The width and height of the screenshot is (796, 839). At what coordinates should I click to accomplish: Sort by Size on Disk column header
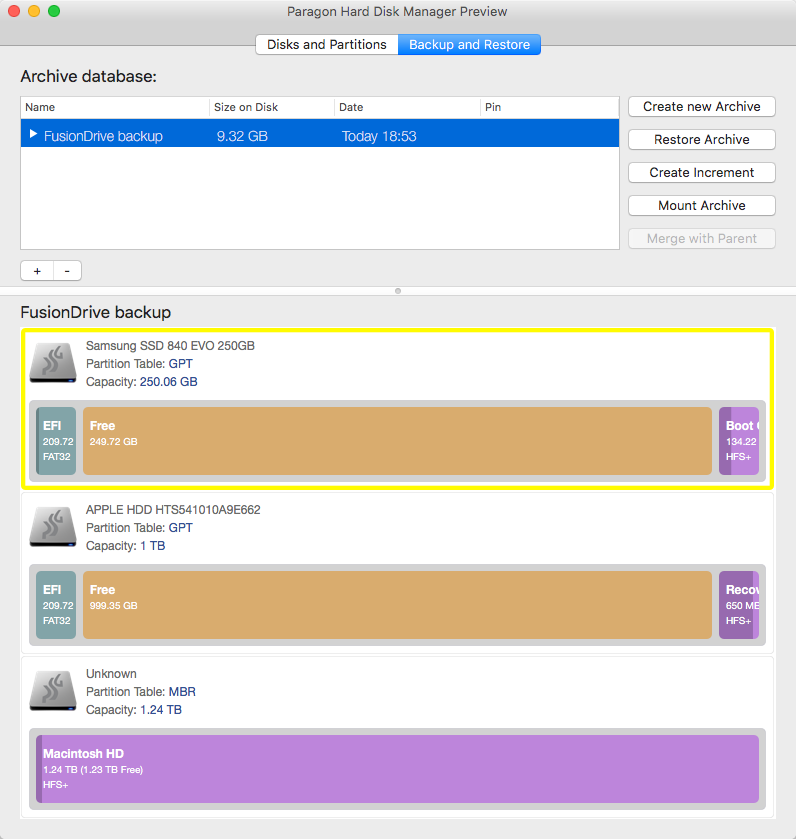click(272, 108)
